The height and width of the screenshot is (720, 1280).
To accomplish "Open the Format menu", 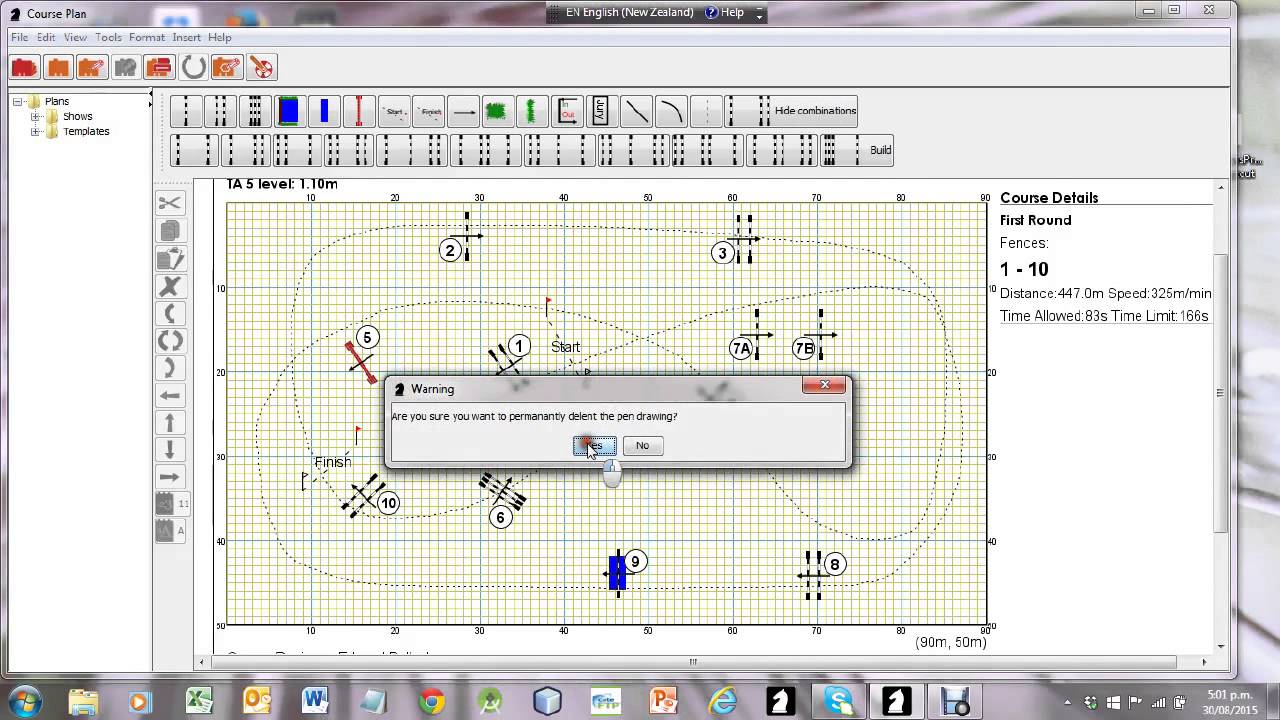I will pos(147,37).
